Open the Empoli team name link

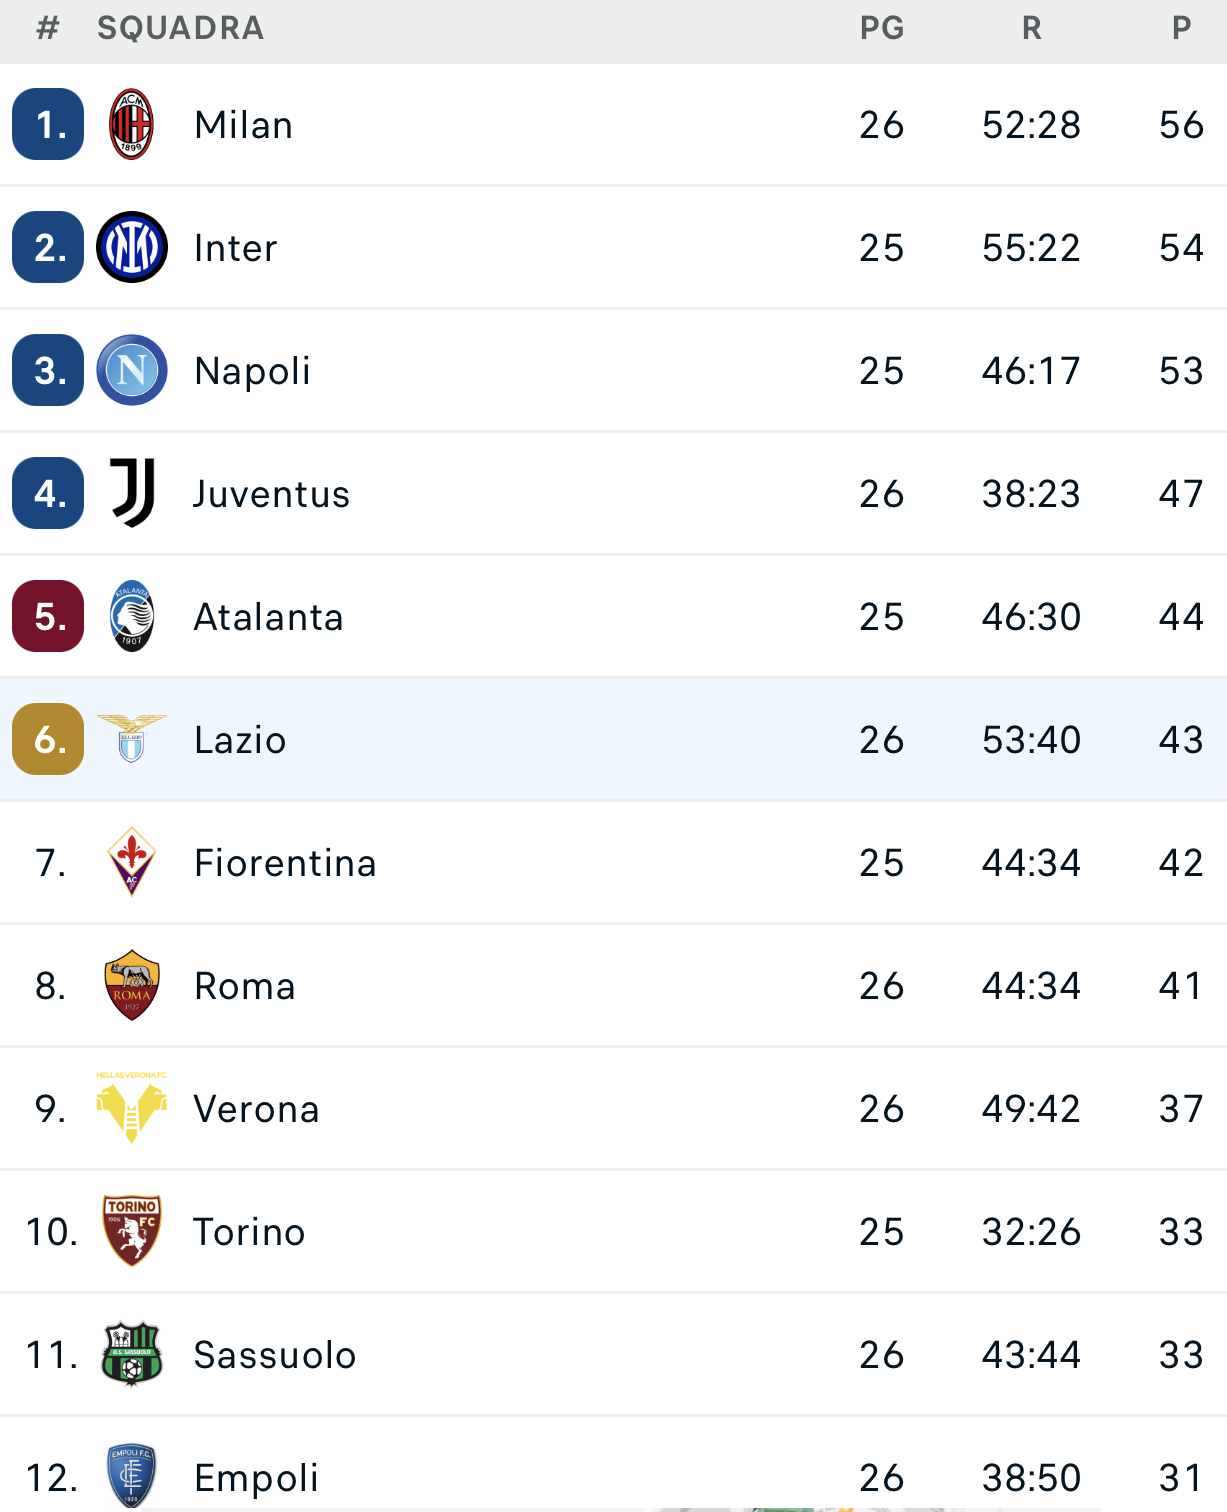pyautogui.click(x=256, y=1478)
